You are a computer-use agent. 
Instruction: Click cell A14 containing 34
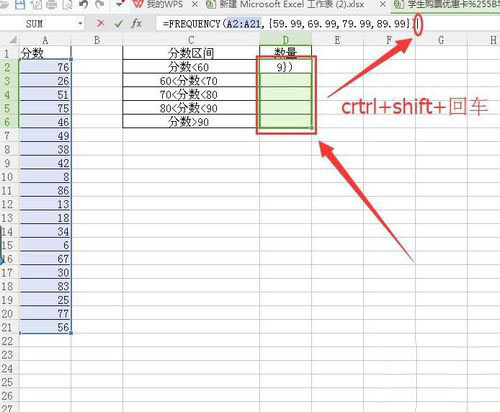coord(45,231)
